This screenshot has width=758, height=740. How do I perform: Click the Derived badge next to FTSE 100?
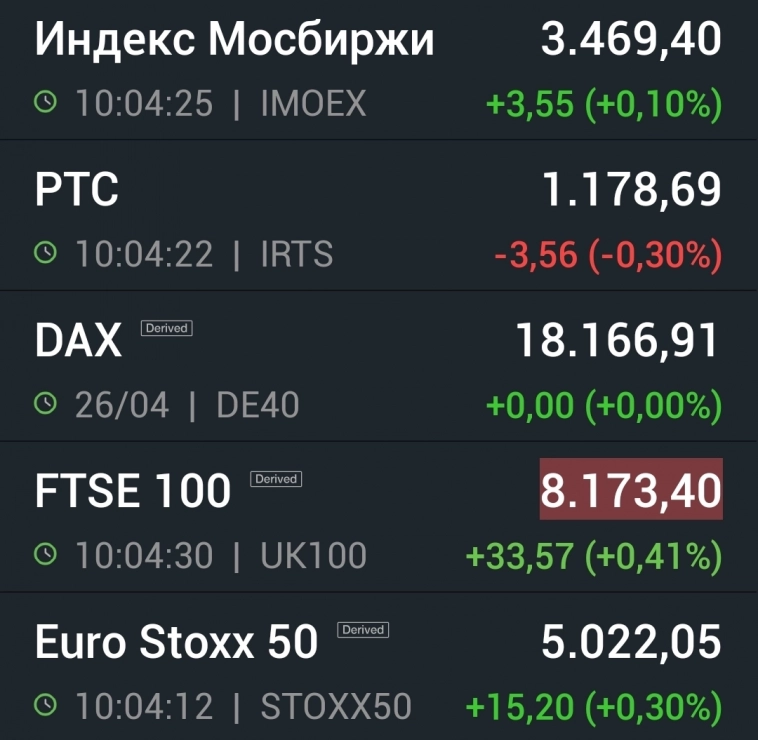pyautogui.click(x=276, y=479)
